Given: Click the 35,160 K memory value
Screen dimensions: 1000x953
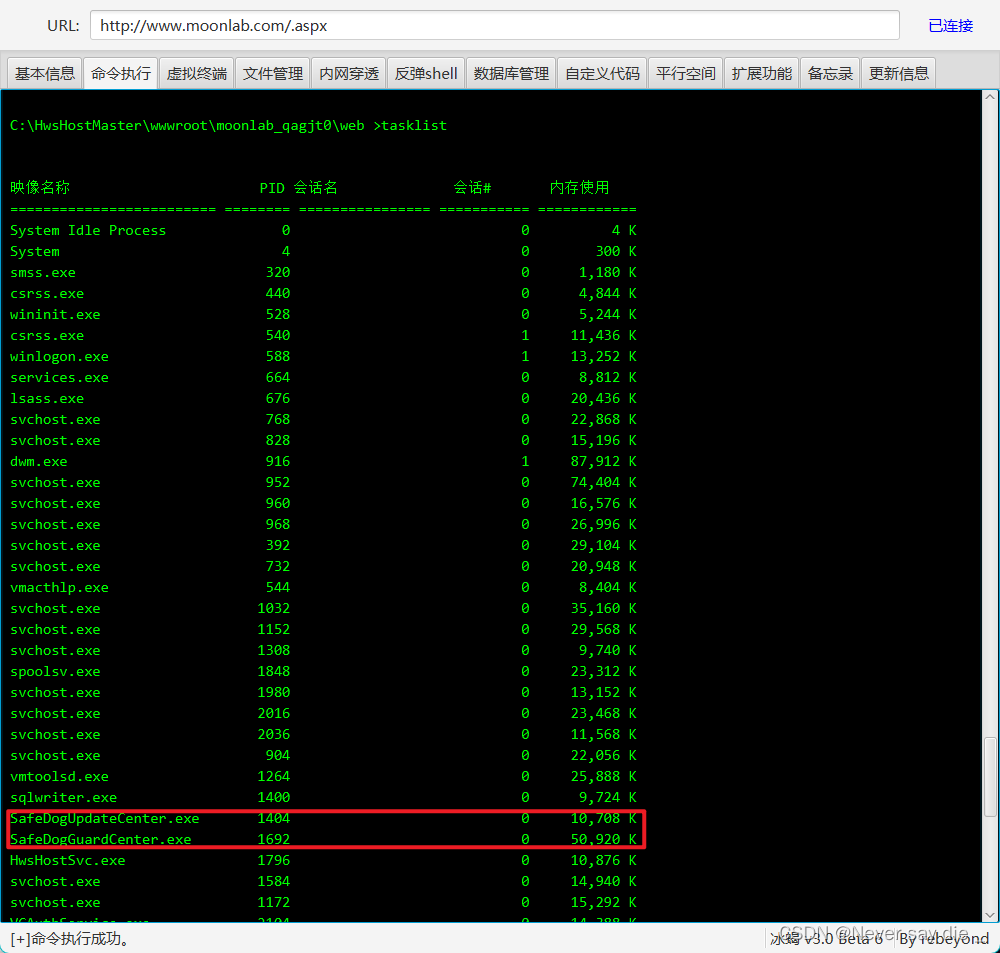Looking at the screenshot, I should (603, 609).
